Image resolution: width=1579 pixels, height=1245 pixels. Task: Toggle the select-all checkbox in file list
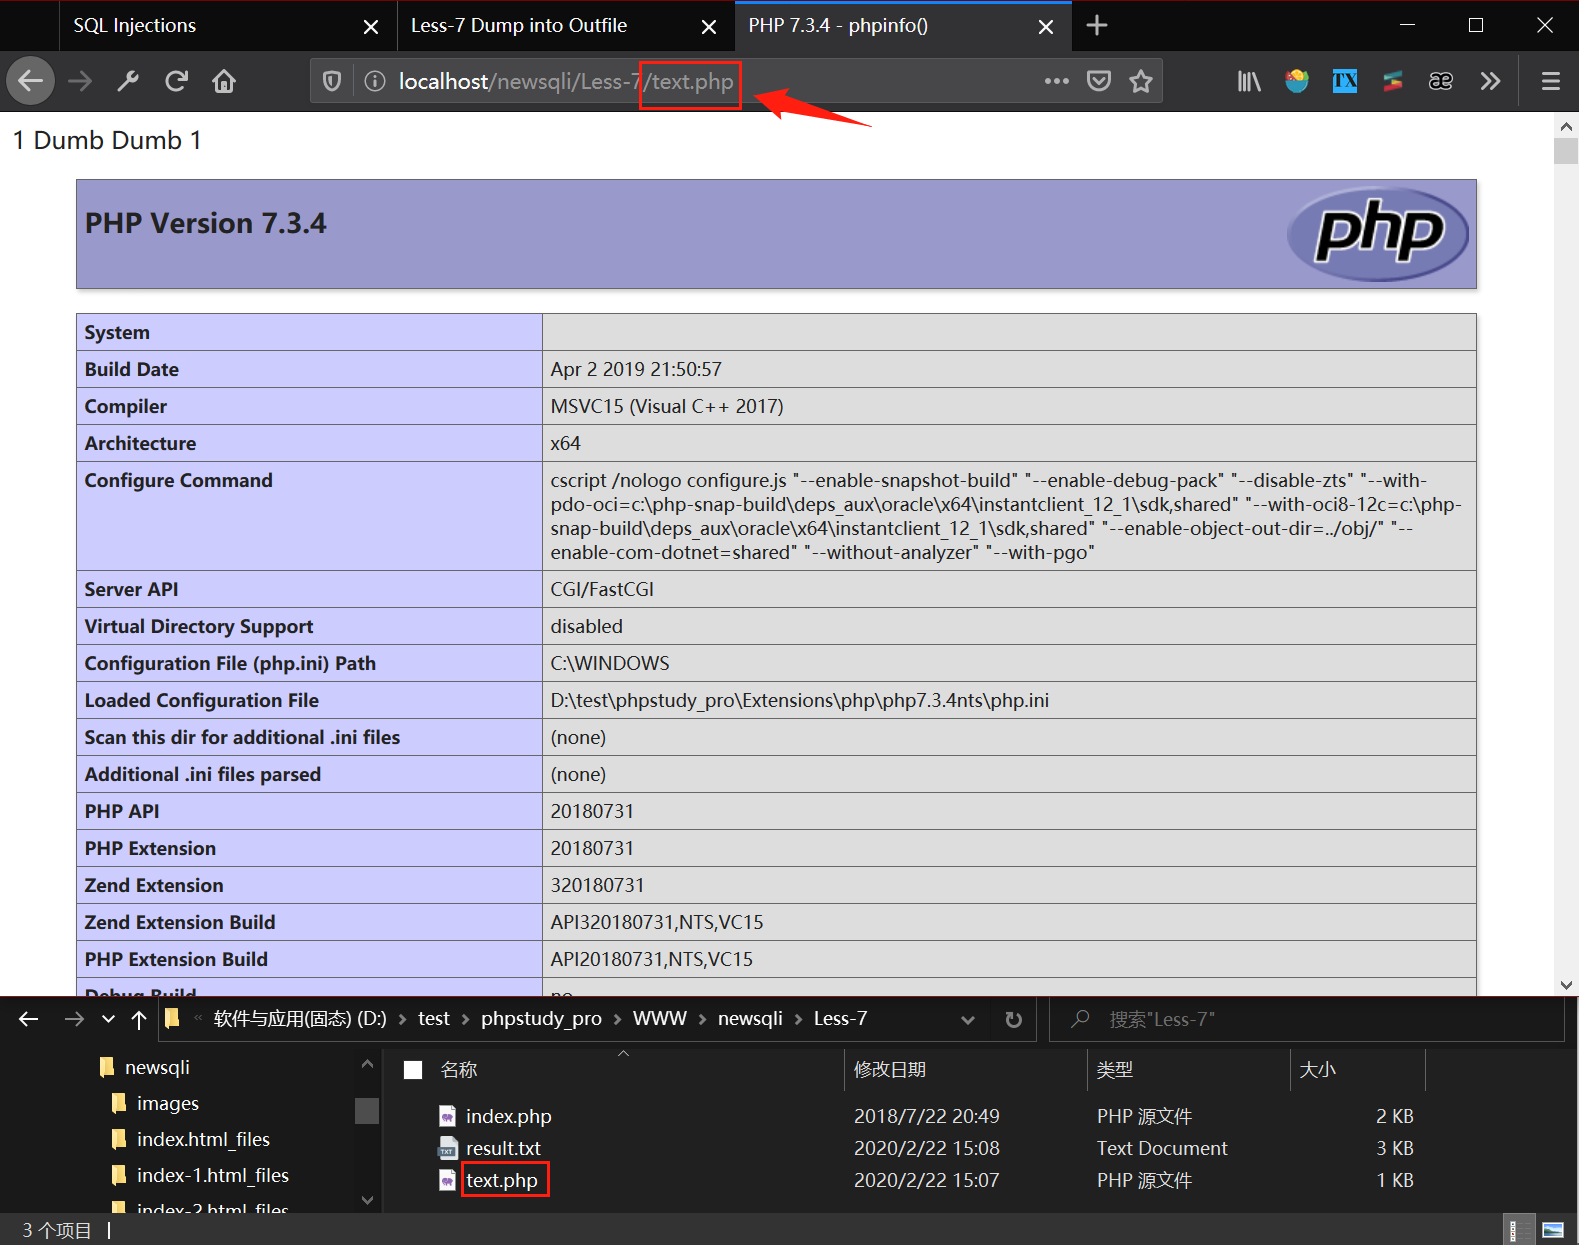coord(413,1070)
